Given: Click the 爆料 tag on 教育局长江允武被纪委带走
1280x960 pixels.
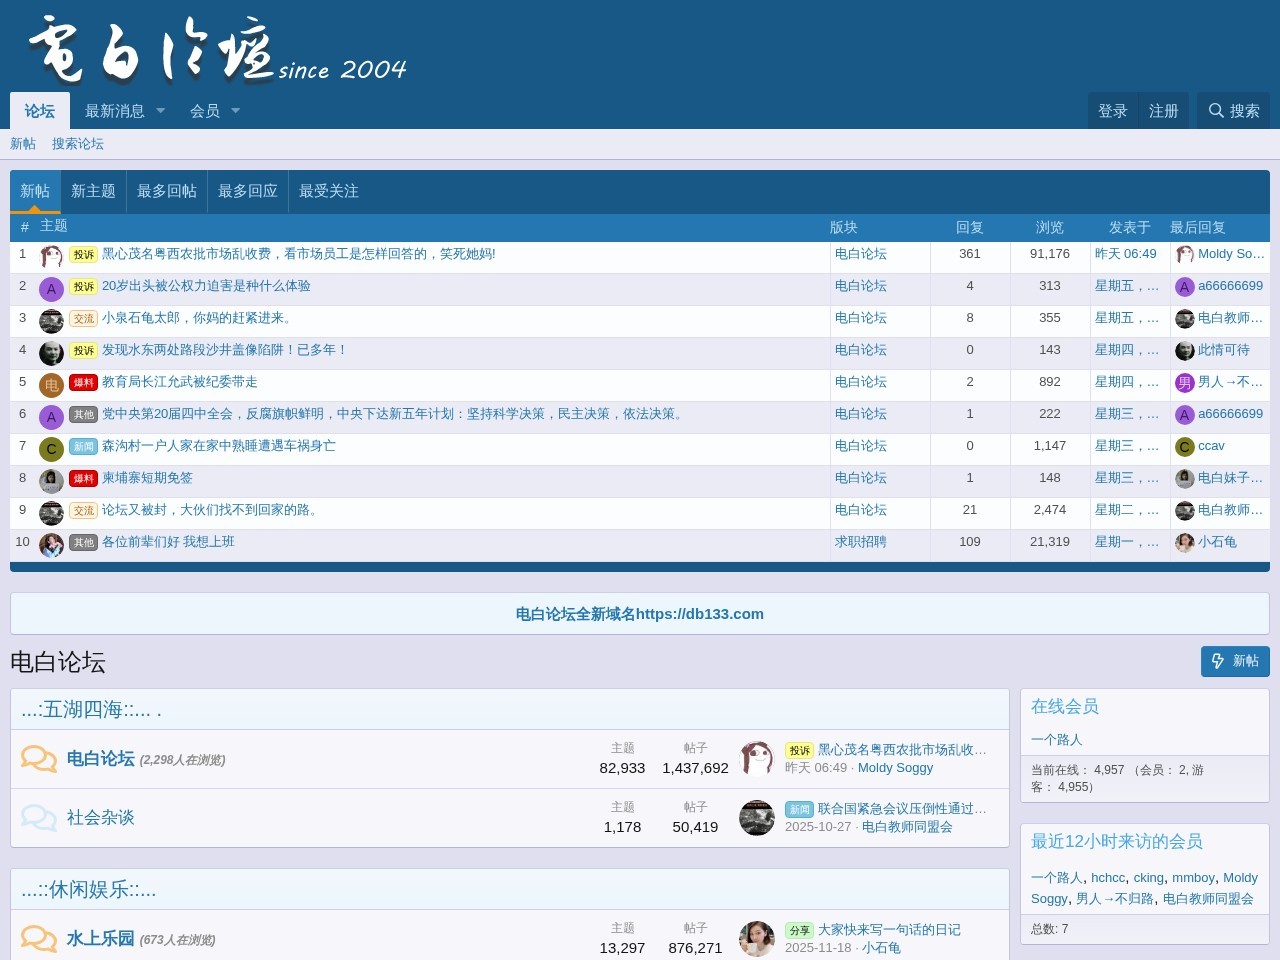Looking at the screenshot, I should 83,383.
